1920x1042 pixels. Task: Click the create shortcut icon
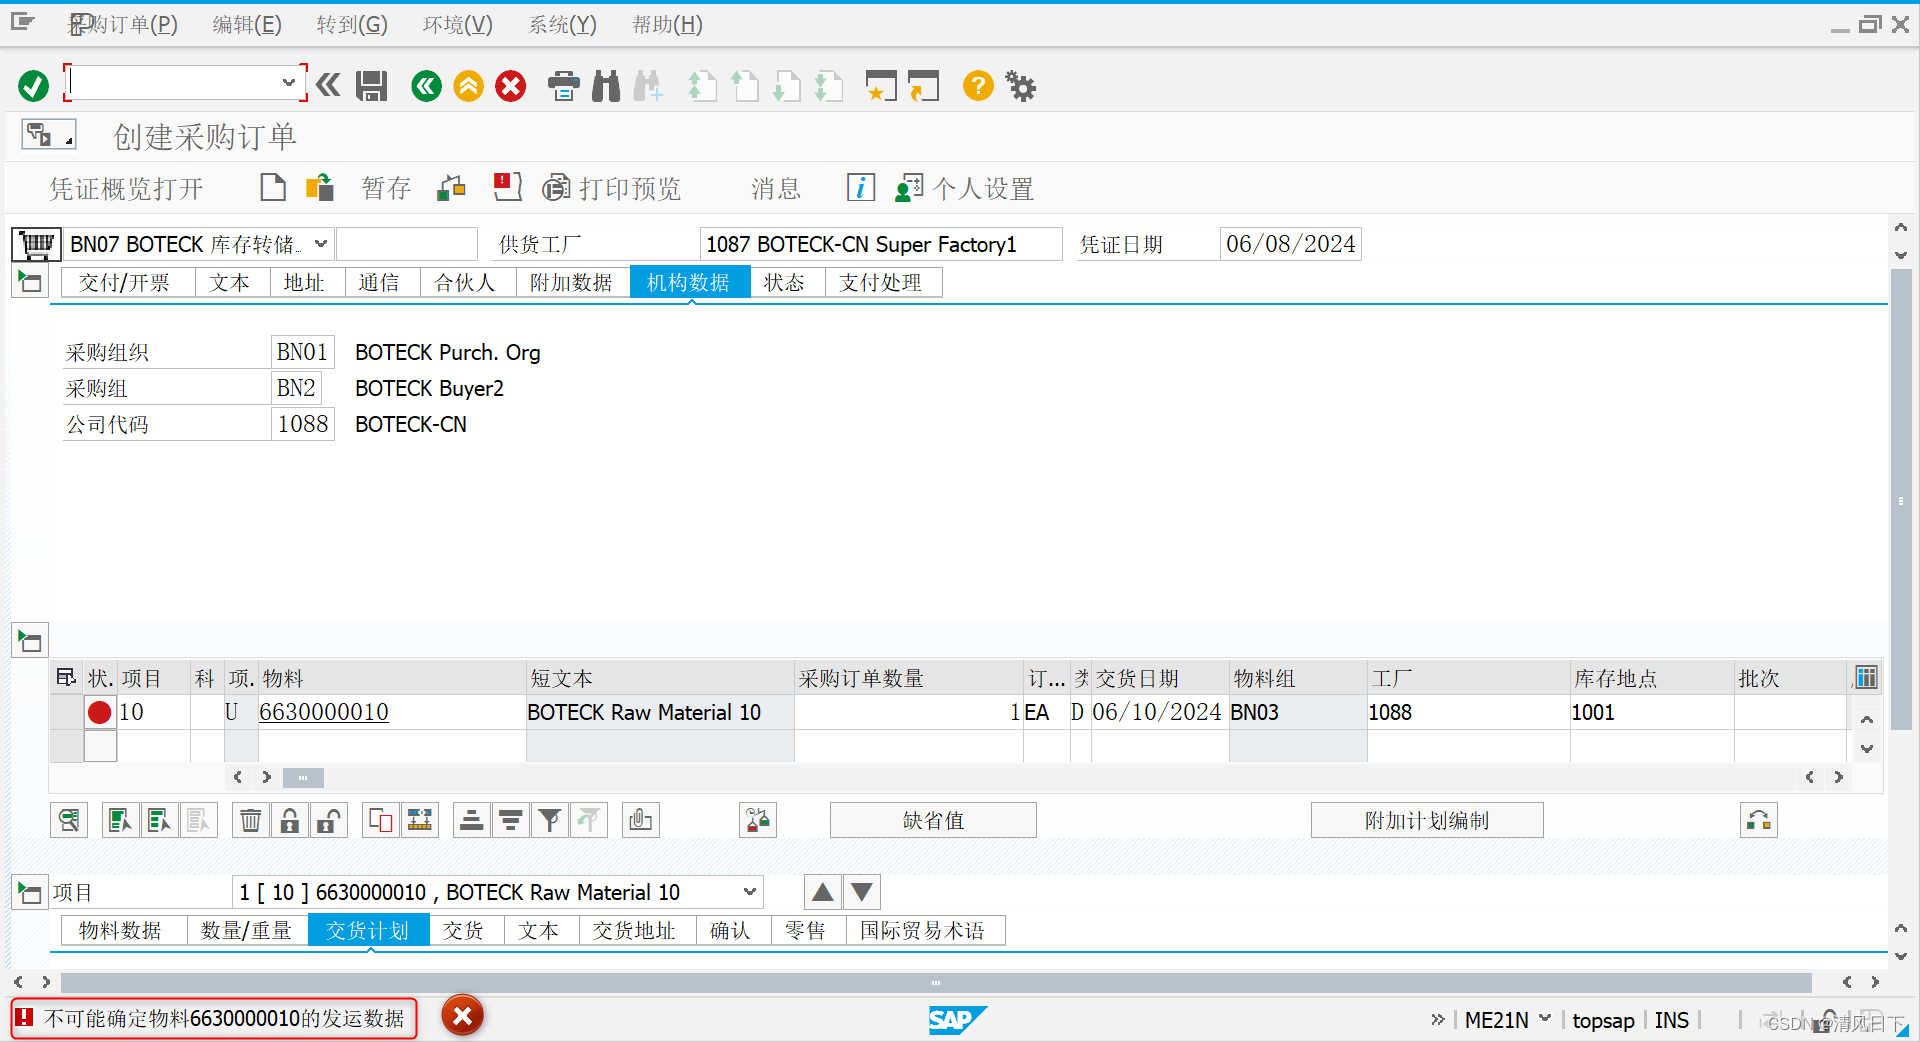click(924, 86)
